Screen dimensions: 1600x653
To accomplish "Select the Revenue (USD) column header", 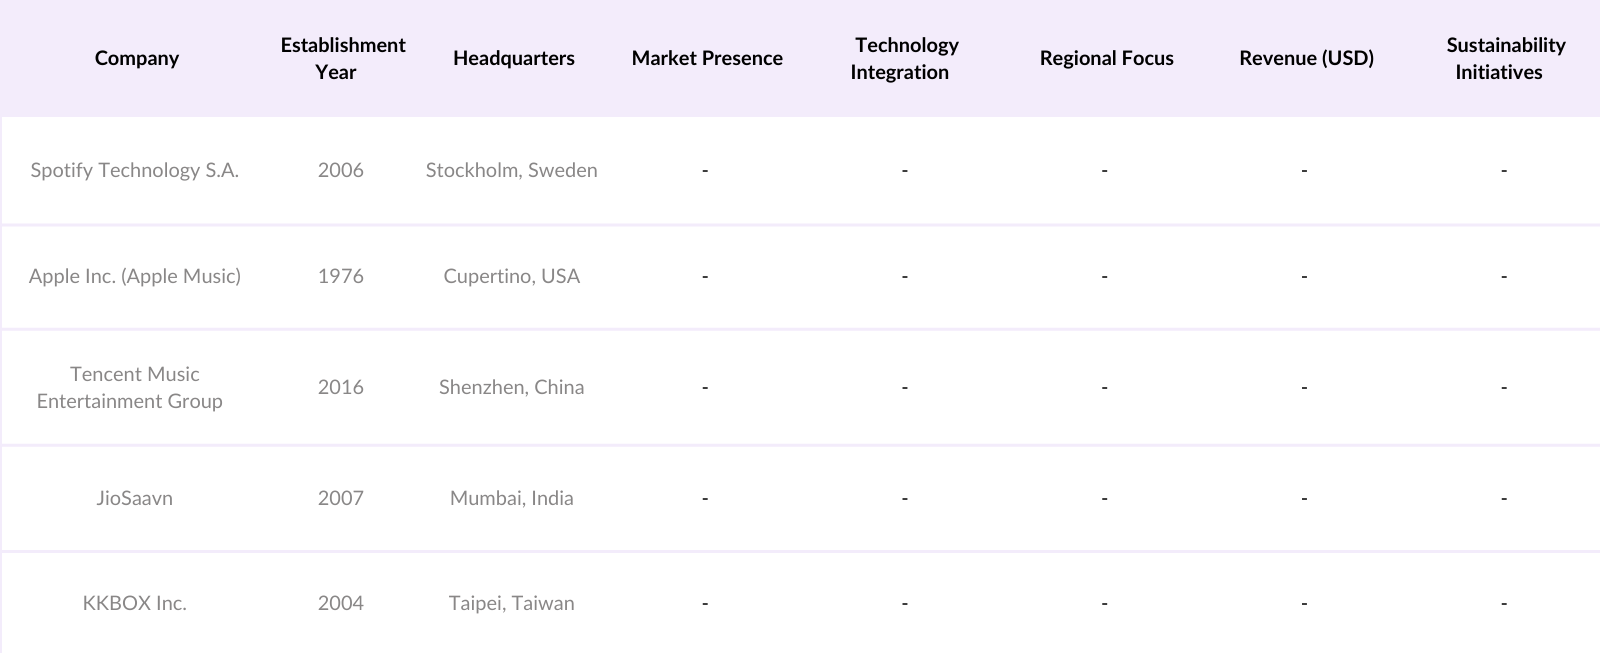I will 1306,58.
